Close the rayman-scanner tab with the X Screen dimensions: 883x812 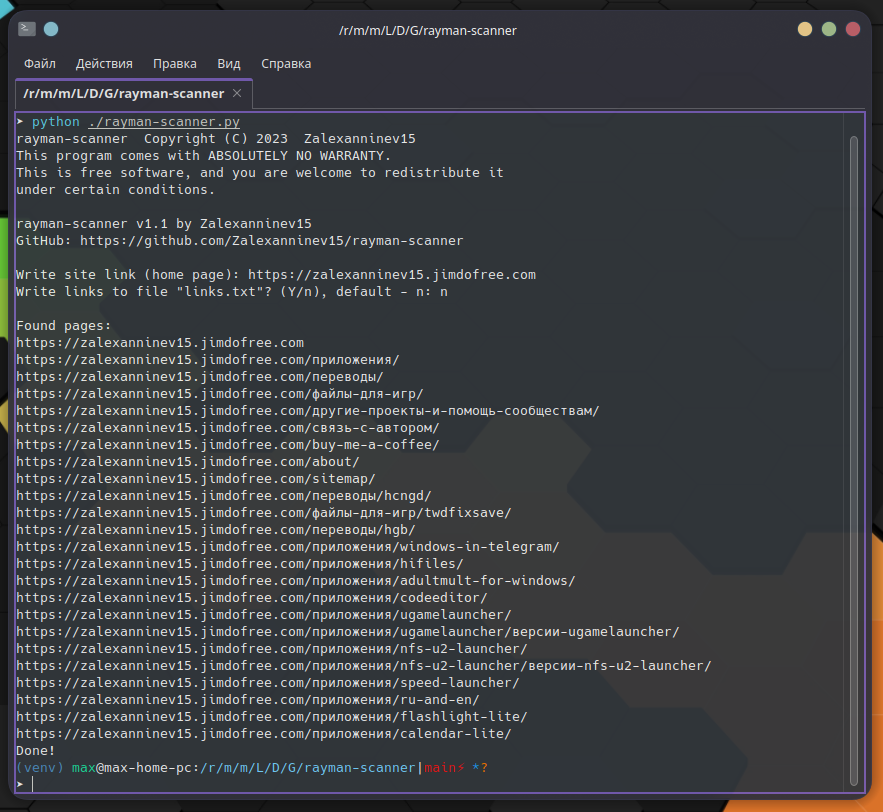point(237,93)
